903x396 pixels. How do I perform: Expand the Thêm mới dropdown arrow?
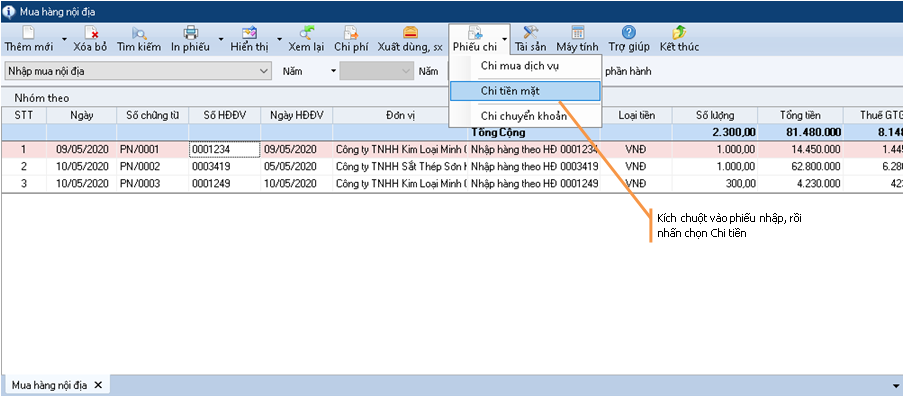(64, 40)
